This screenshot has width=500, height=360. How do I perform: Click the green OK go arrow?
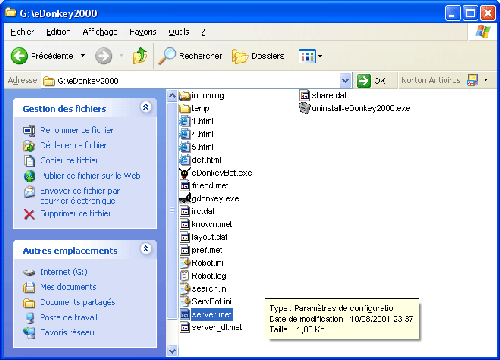[364, 81]
